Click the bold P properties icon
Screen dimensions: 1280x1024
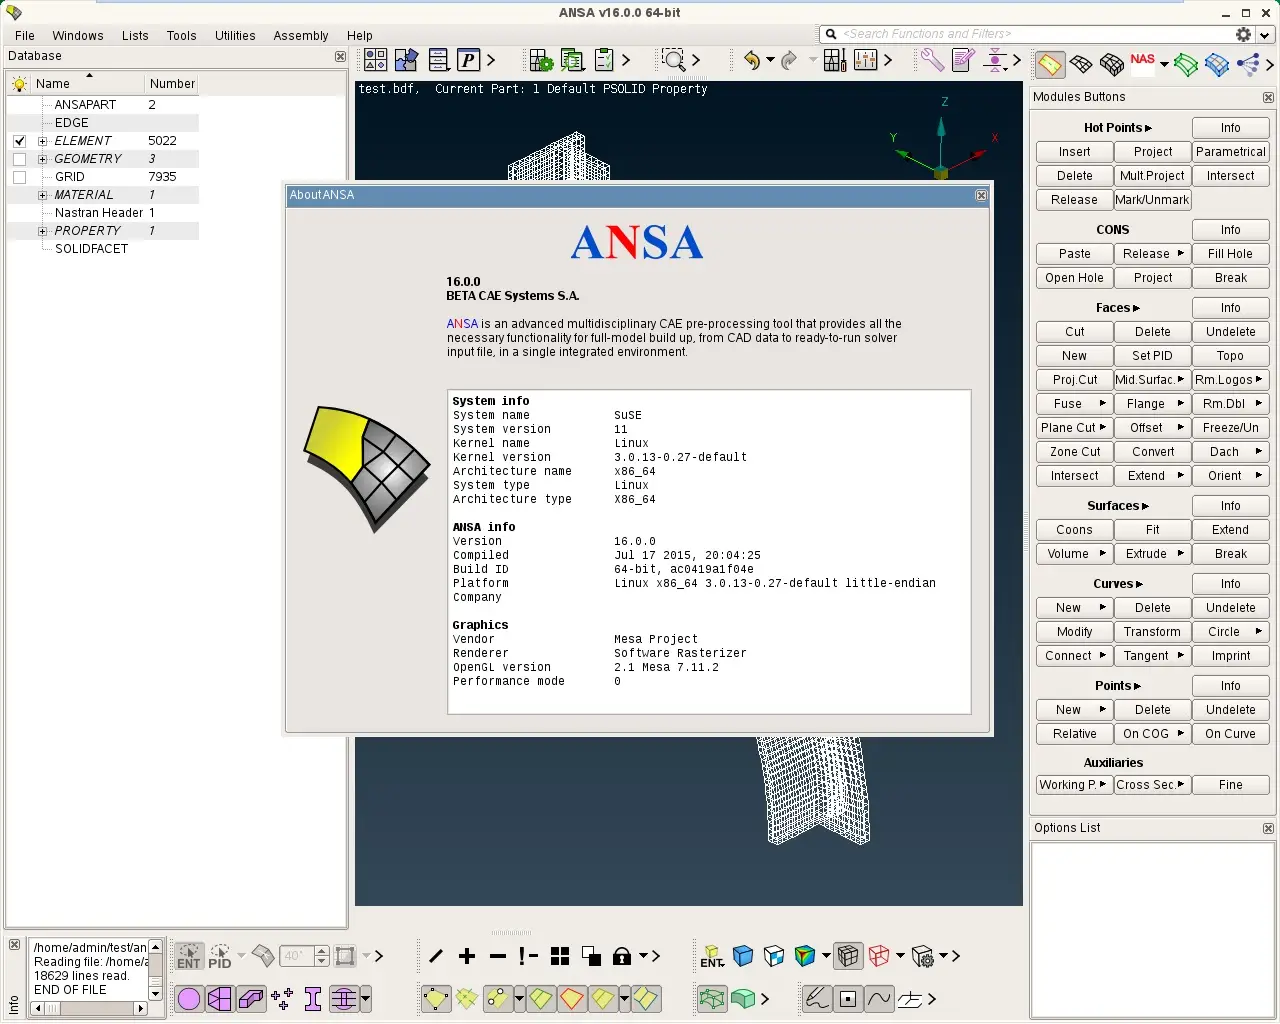coord(469,61)
